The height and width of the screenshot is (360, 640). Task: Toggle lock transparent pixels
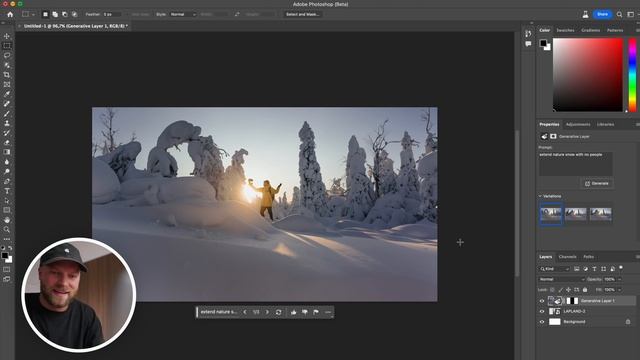552,290
